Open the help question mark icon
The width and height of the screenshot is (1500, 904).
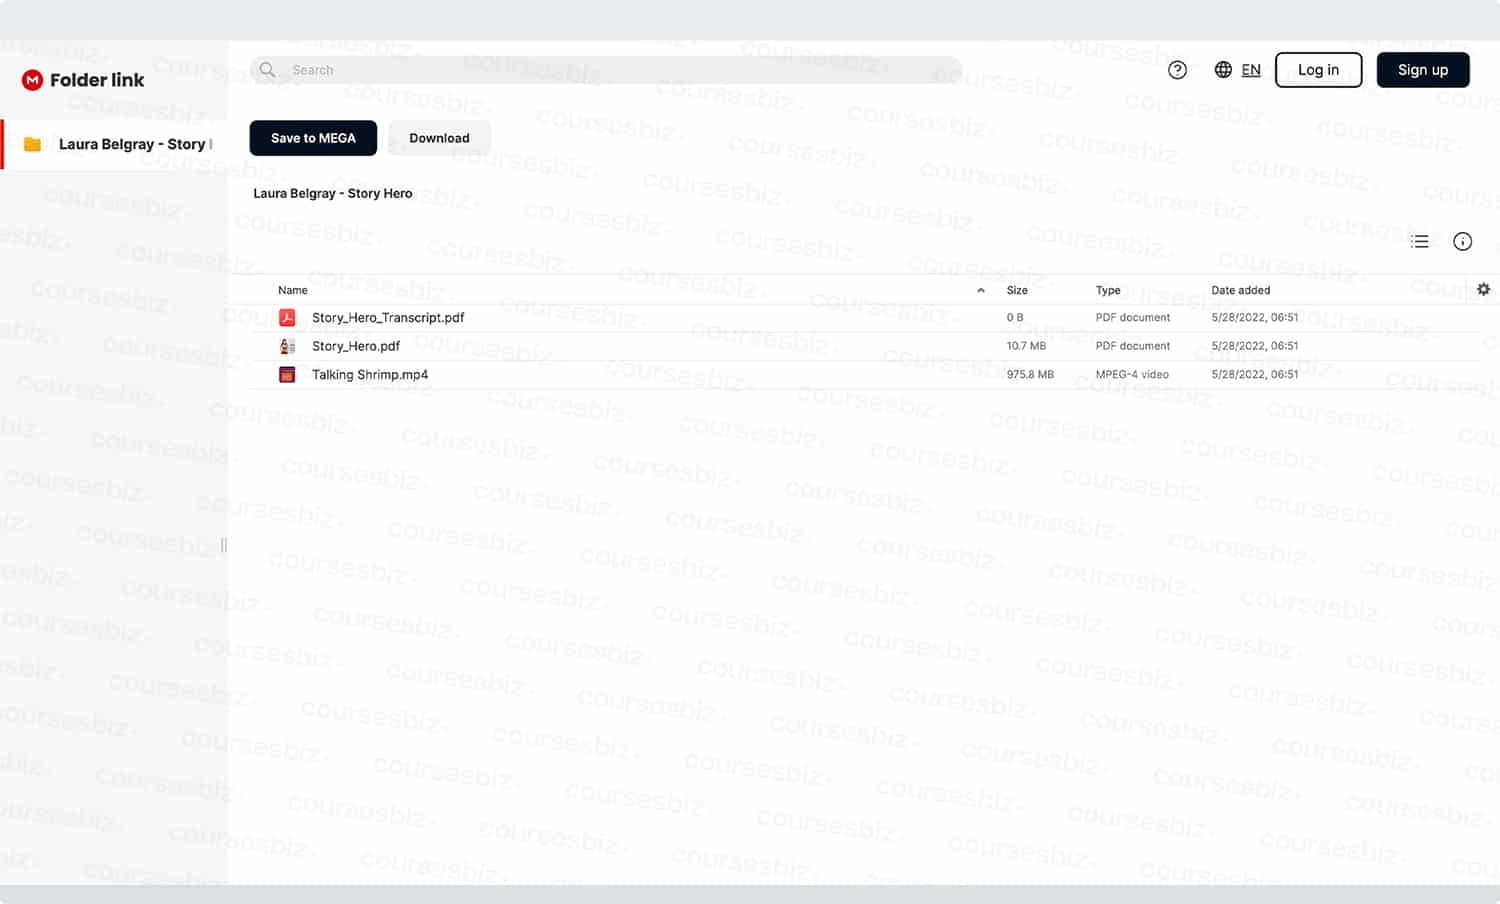click(1177, 70)
